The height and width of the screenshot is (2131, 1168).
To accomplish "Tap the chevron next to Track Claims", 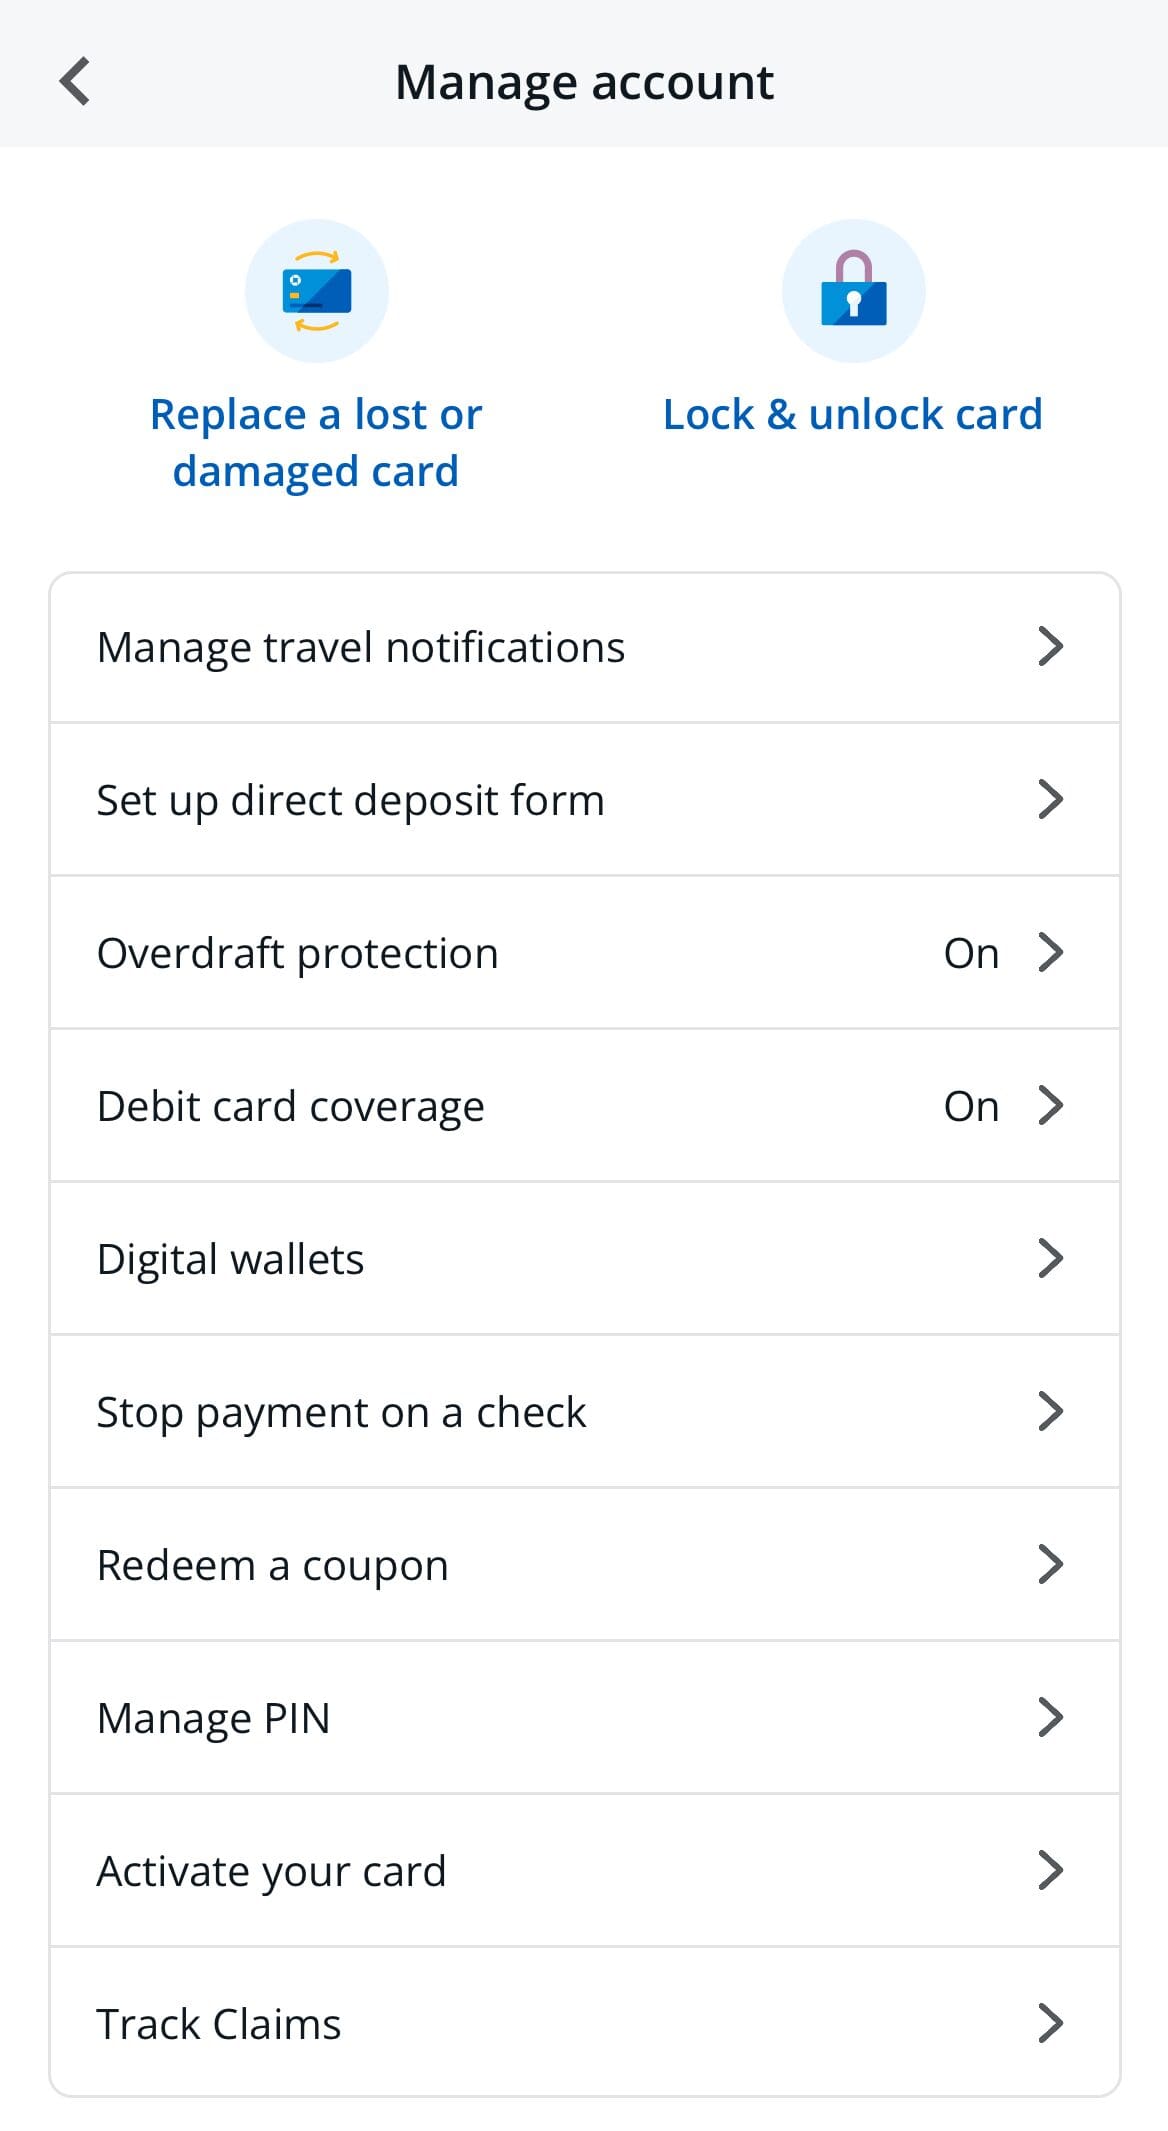I will tap(1052, 2023).
